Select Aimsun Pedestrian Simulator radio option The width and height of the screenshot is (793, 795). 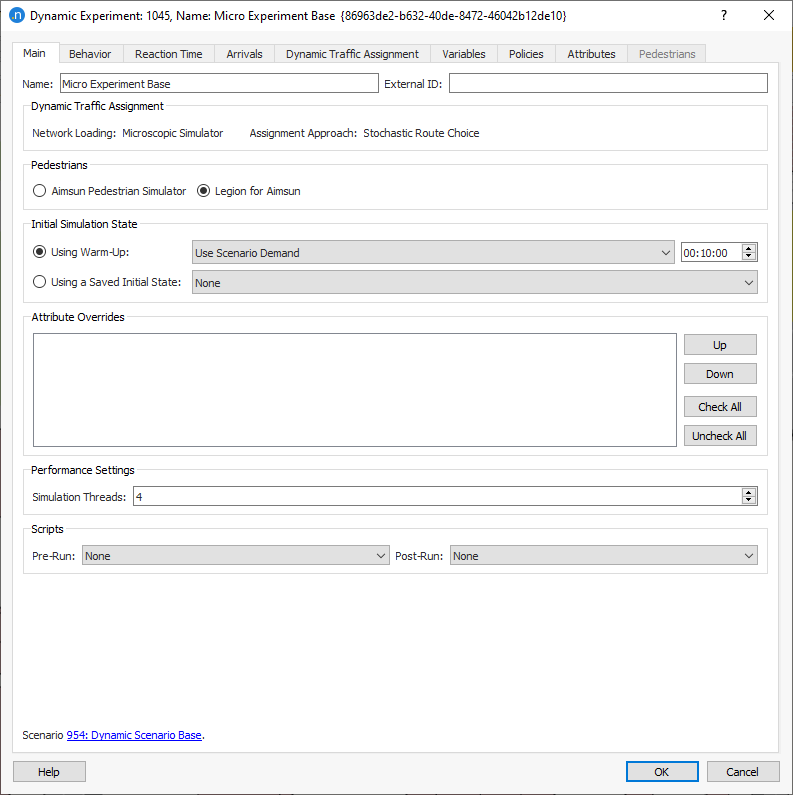pyautogui.click(x=40, y=191)
